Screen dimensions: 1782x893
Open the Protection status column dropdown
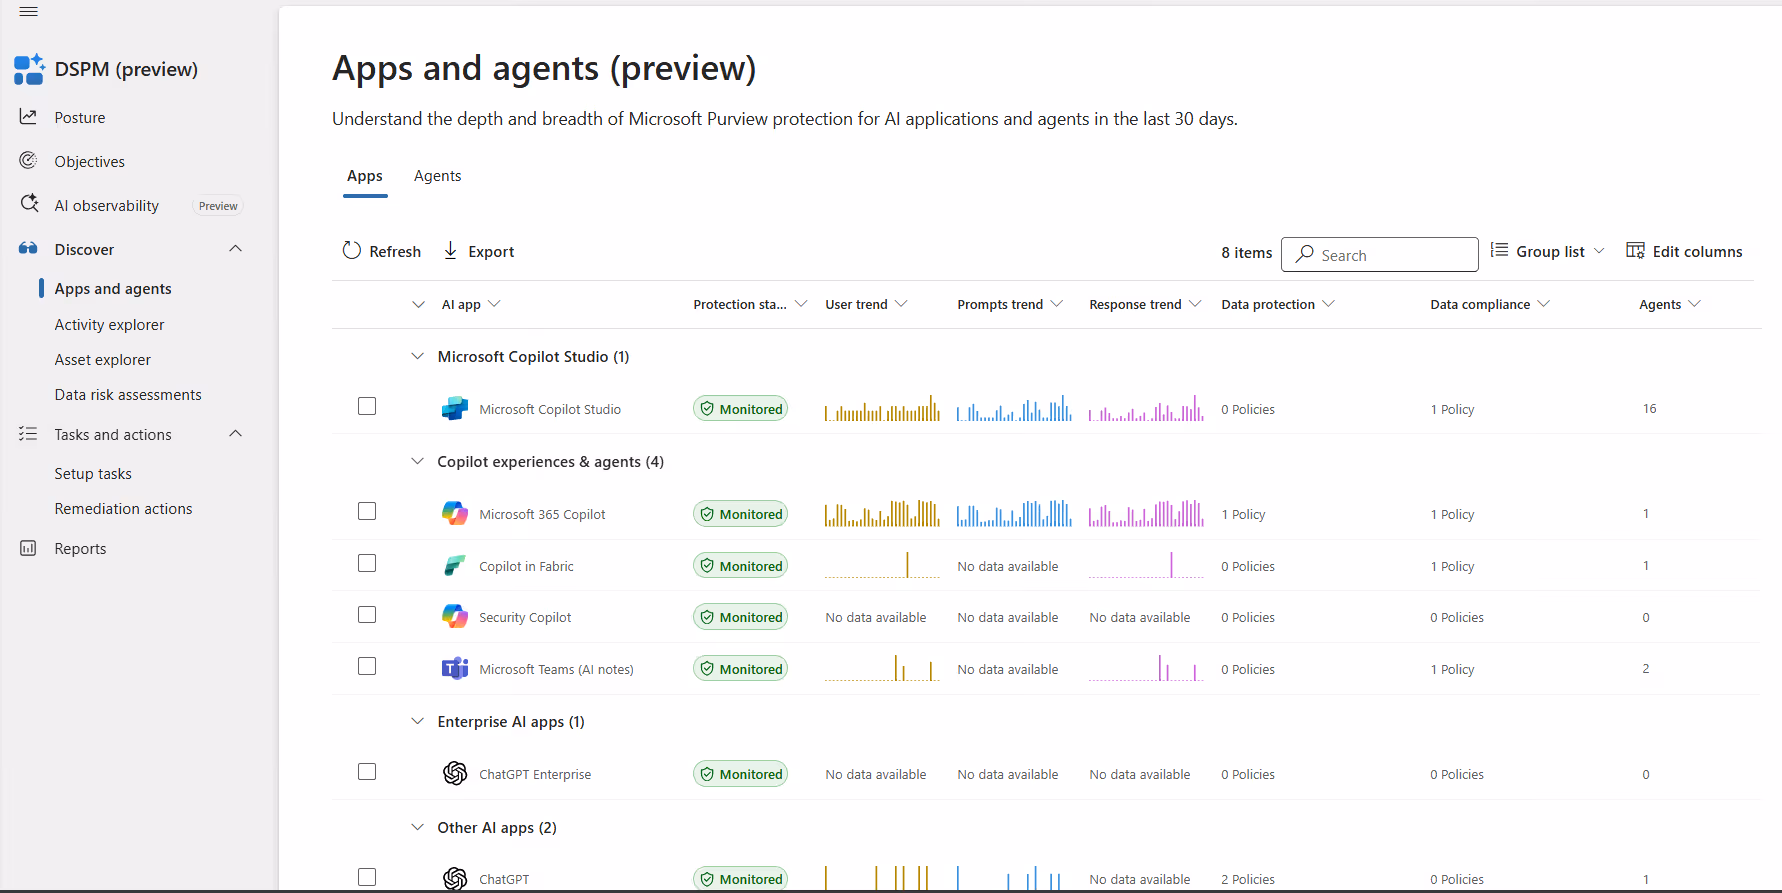click(800, 303)
